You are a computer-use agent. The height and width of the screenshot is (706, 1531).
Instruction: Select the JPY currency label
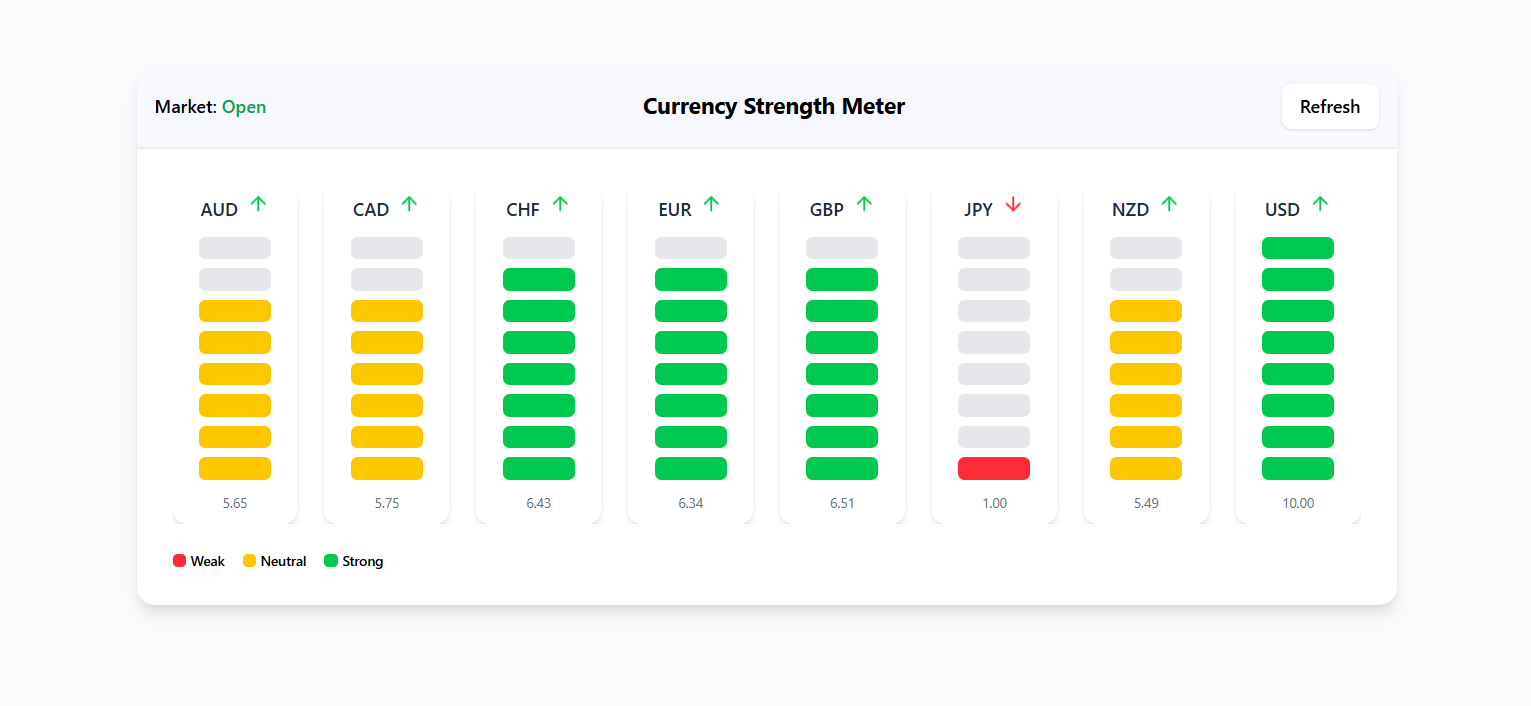978,210
